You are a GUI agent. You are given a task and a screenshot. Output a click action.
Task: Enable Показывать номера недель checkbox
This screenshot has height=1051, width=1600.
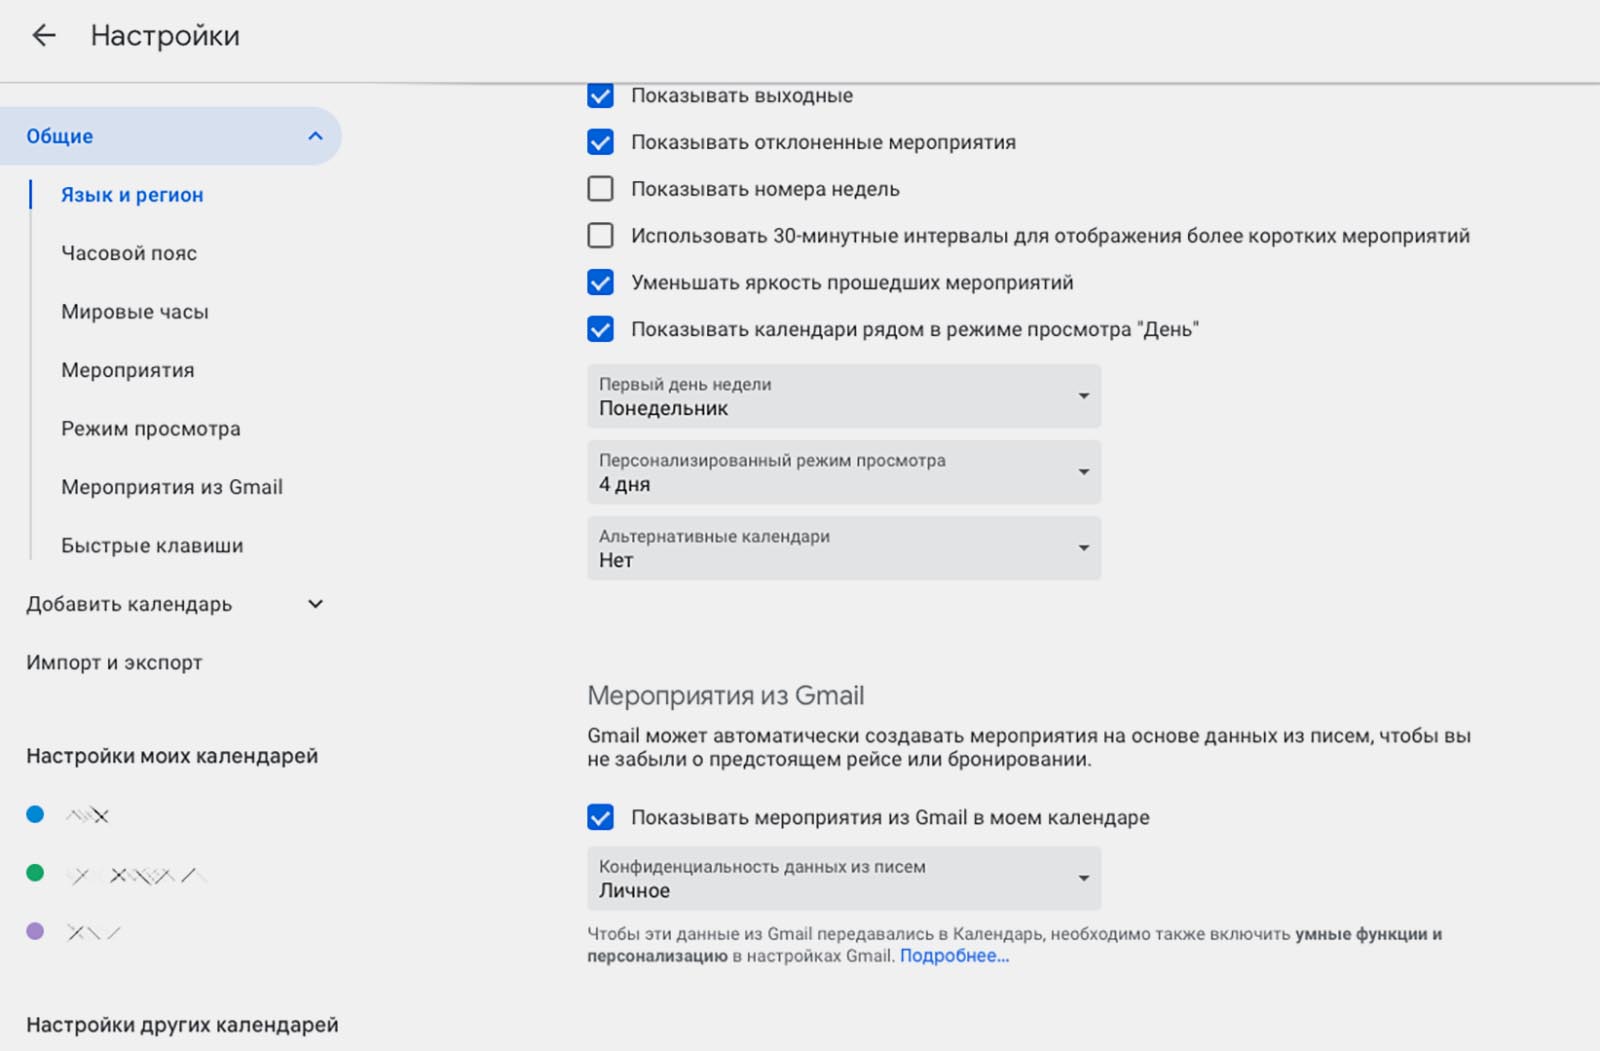coord(600,189)
